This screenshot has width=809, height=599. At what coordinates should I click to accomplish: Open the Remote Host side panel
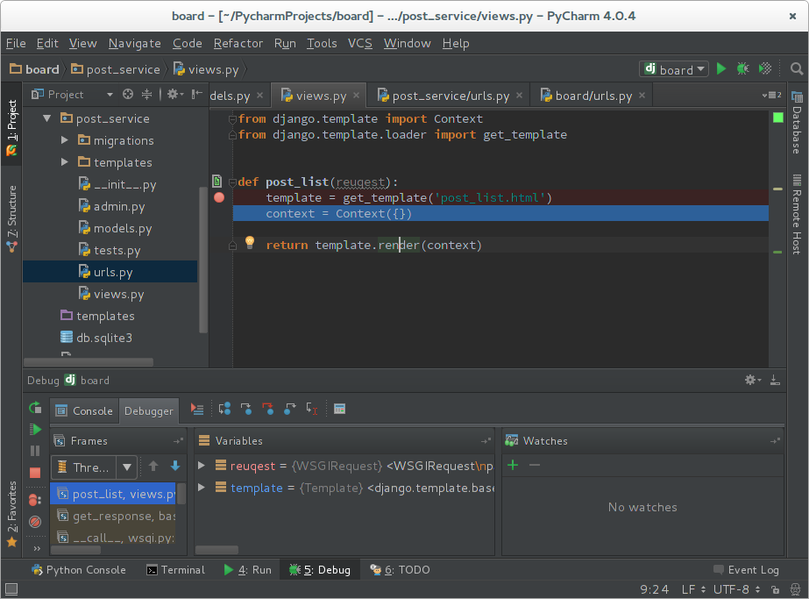click(797, 214)
